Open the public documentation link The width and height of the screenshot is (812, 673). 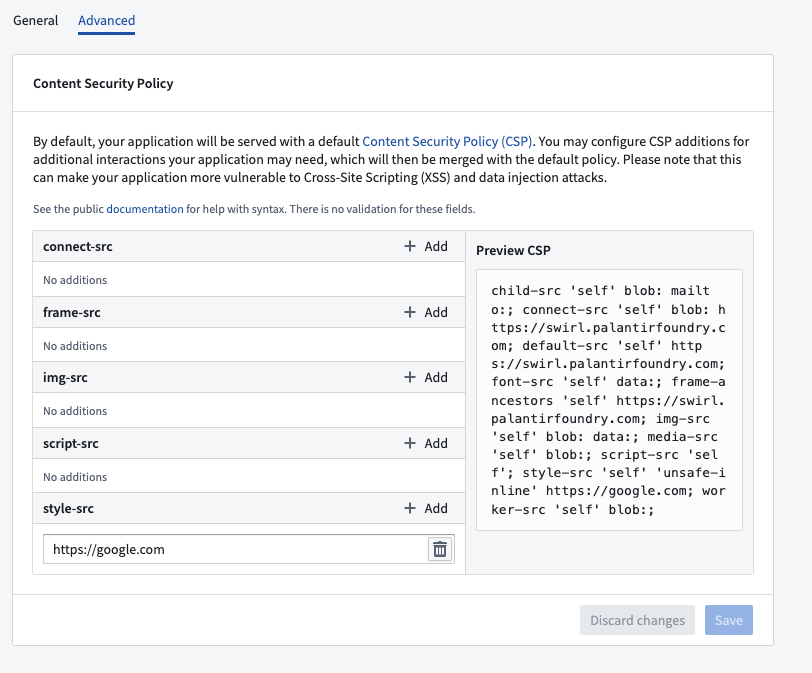[x=144, y=209]
